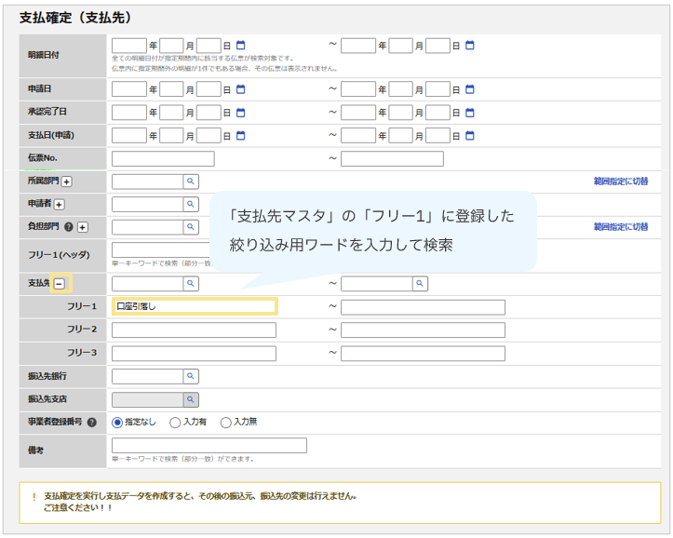
Task: Click the 所属部門 text input
Action: [x=148, y=181]
